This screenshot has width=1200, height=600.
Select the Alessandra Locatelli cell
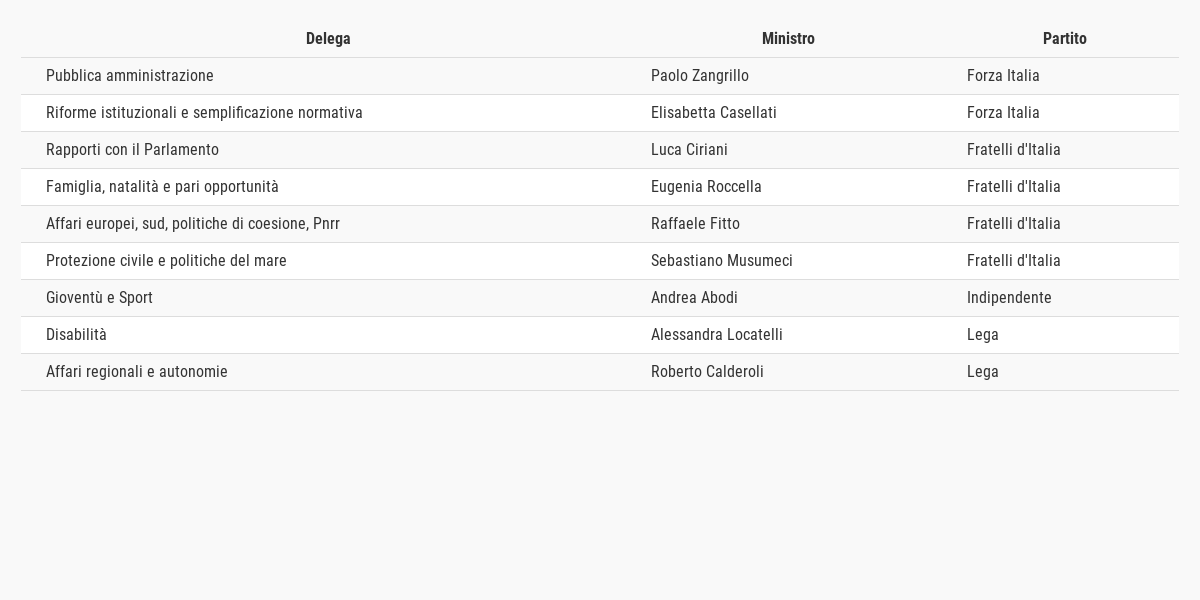[x=788, y=335]
